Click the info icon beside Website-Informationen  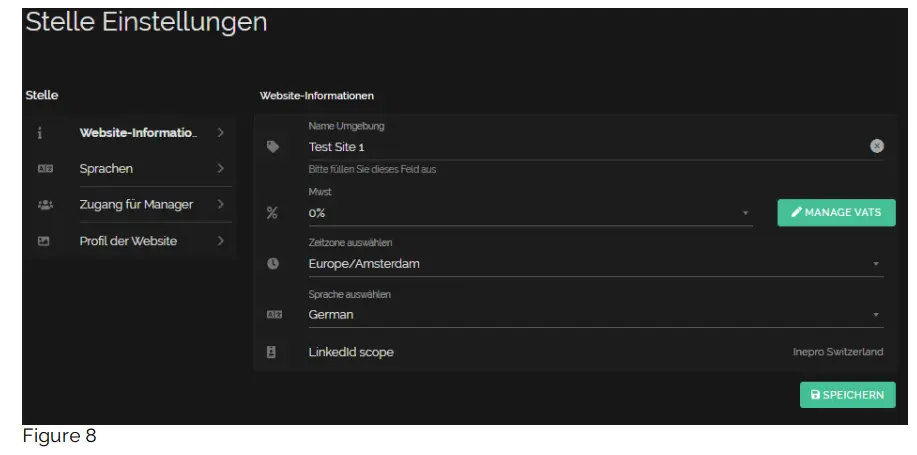tap(40, 133)
